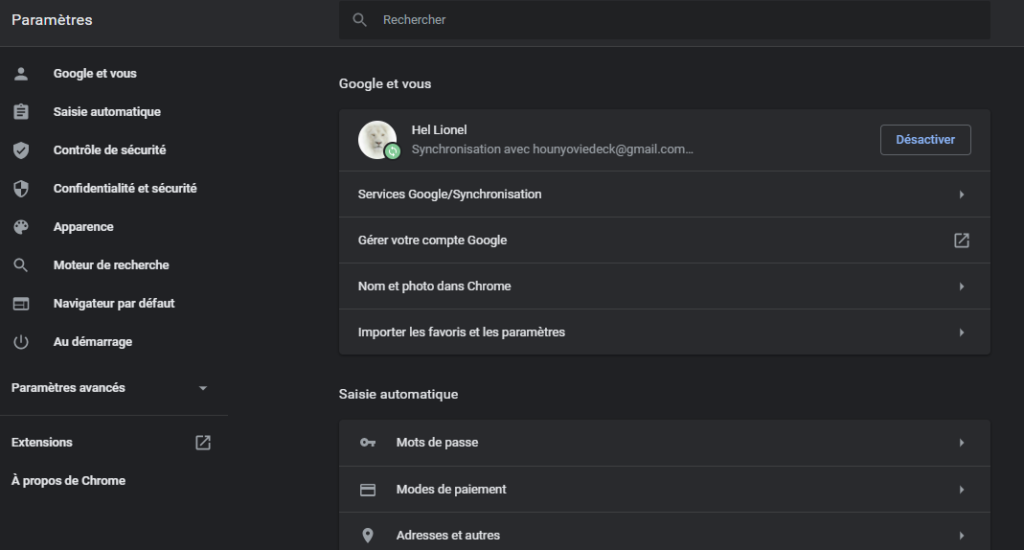
Task: Open the arrow on Adresses et autres row
Action: click(x=961, y=536)
